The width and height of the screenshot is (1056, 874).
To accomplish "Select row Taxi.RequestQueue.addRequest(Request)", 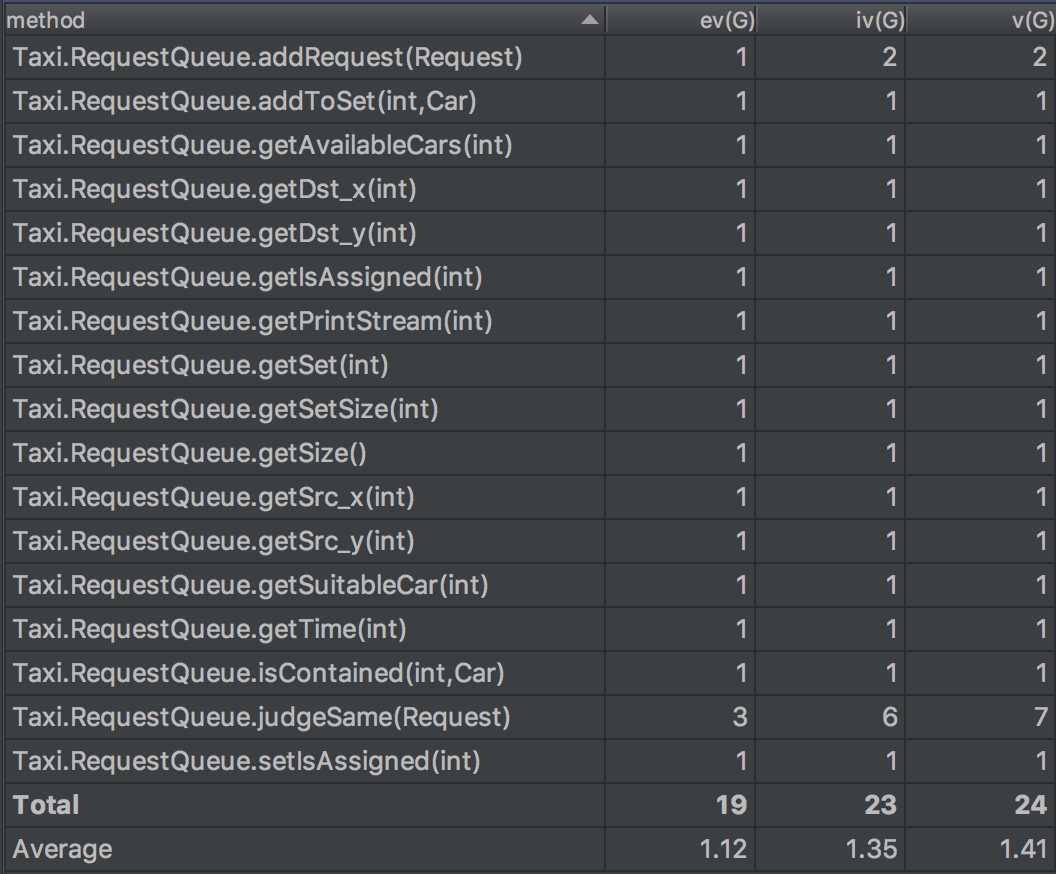I will point(528,57).
